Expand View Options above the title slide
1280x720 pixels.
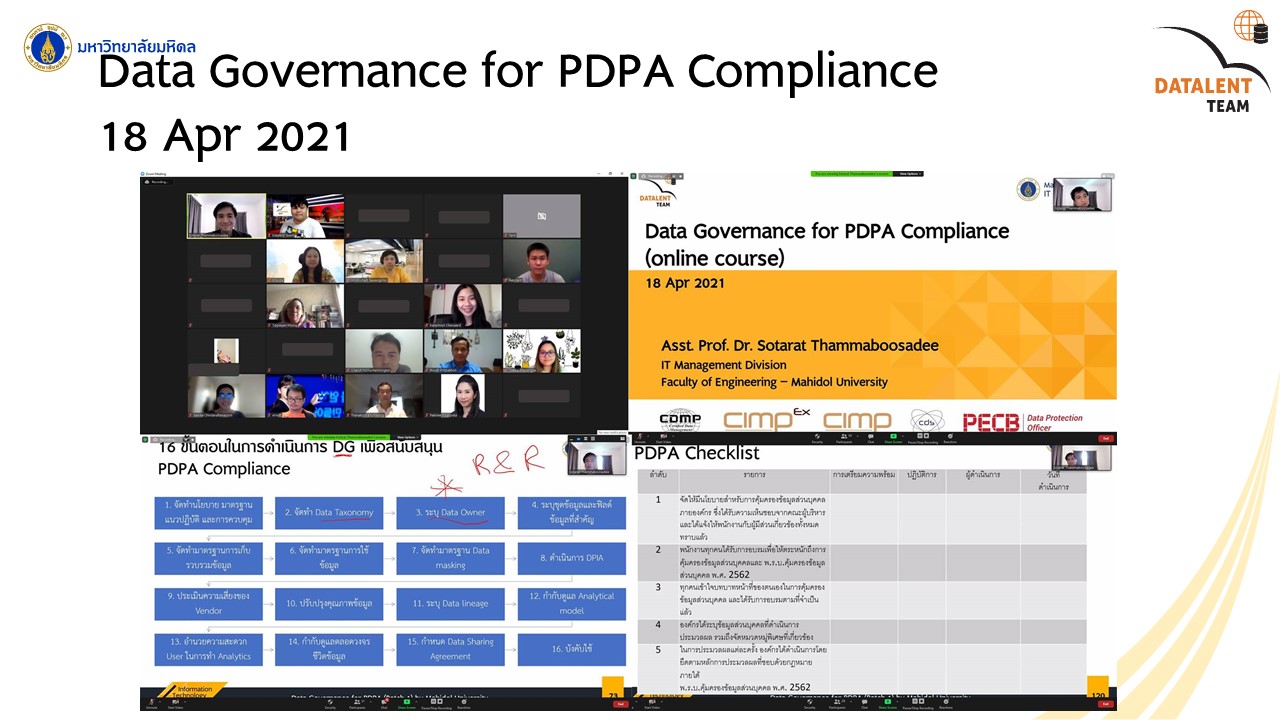[x=908, y=174]
